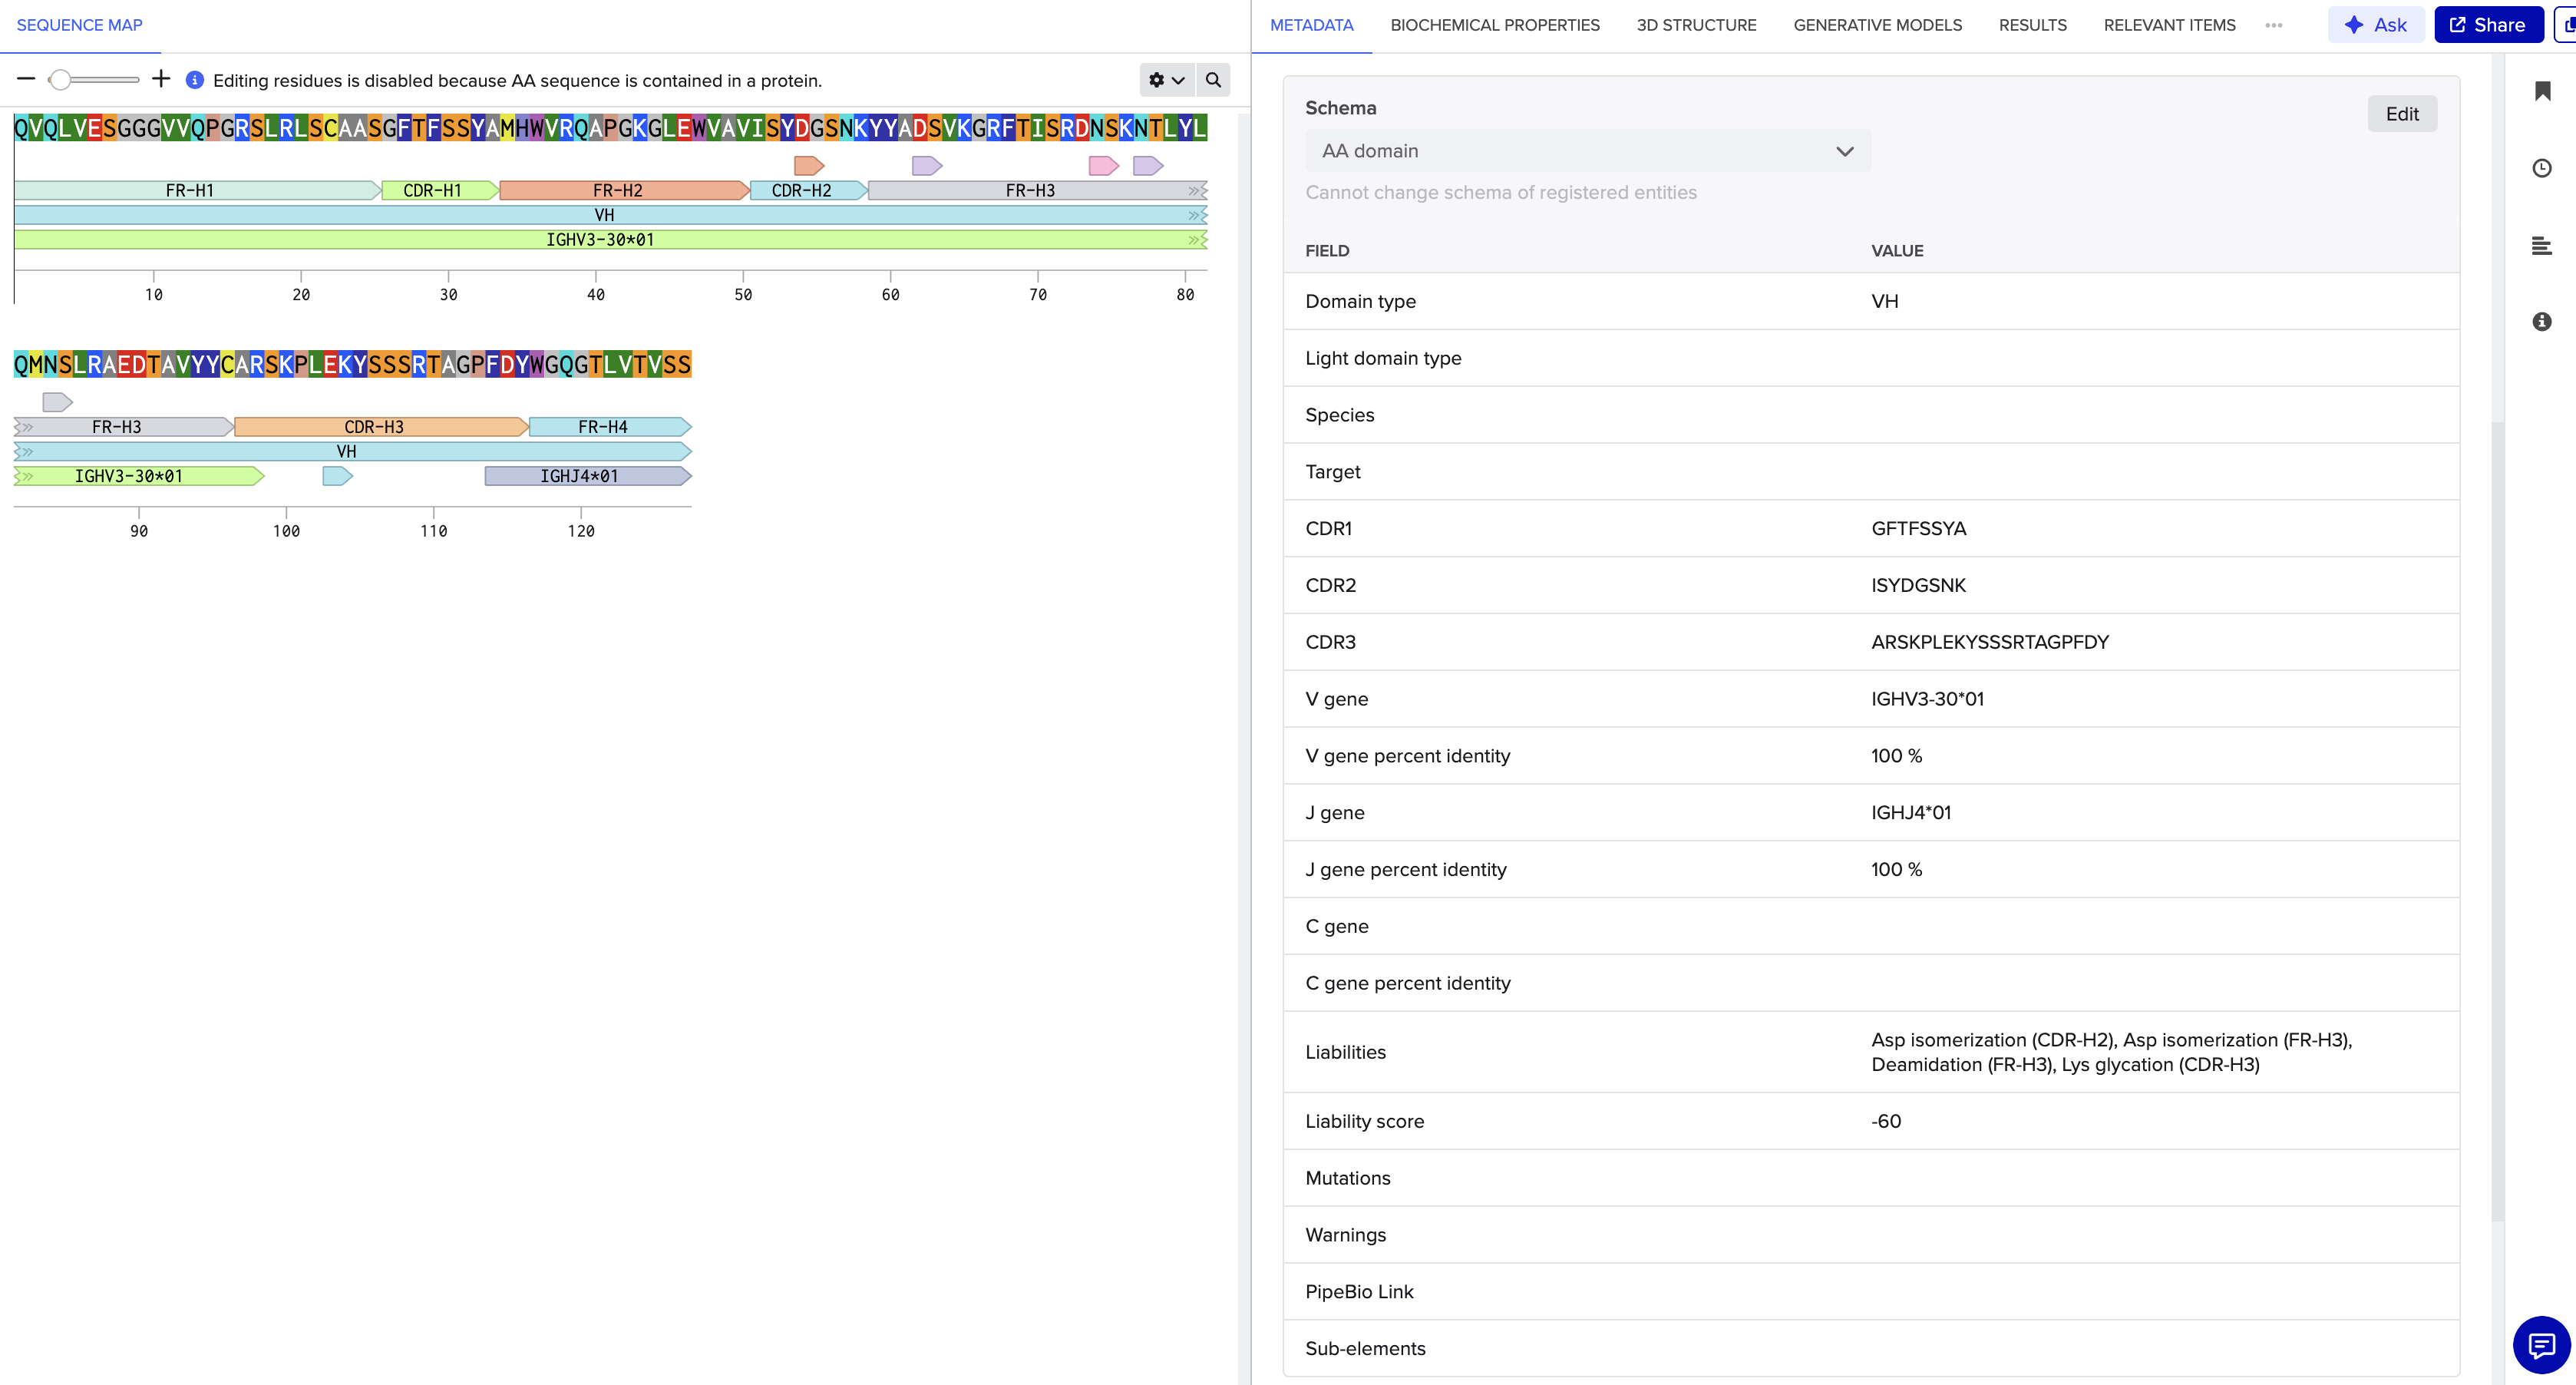Select the CDR-H2 annotation
The width and height of the screenshot is (2576, 1385).
pos(808,190)
